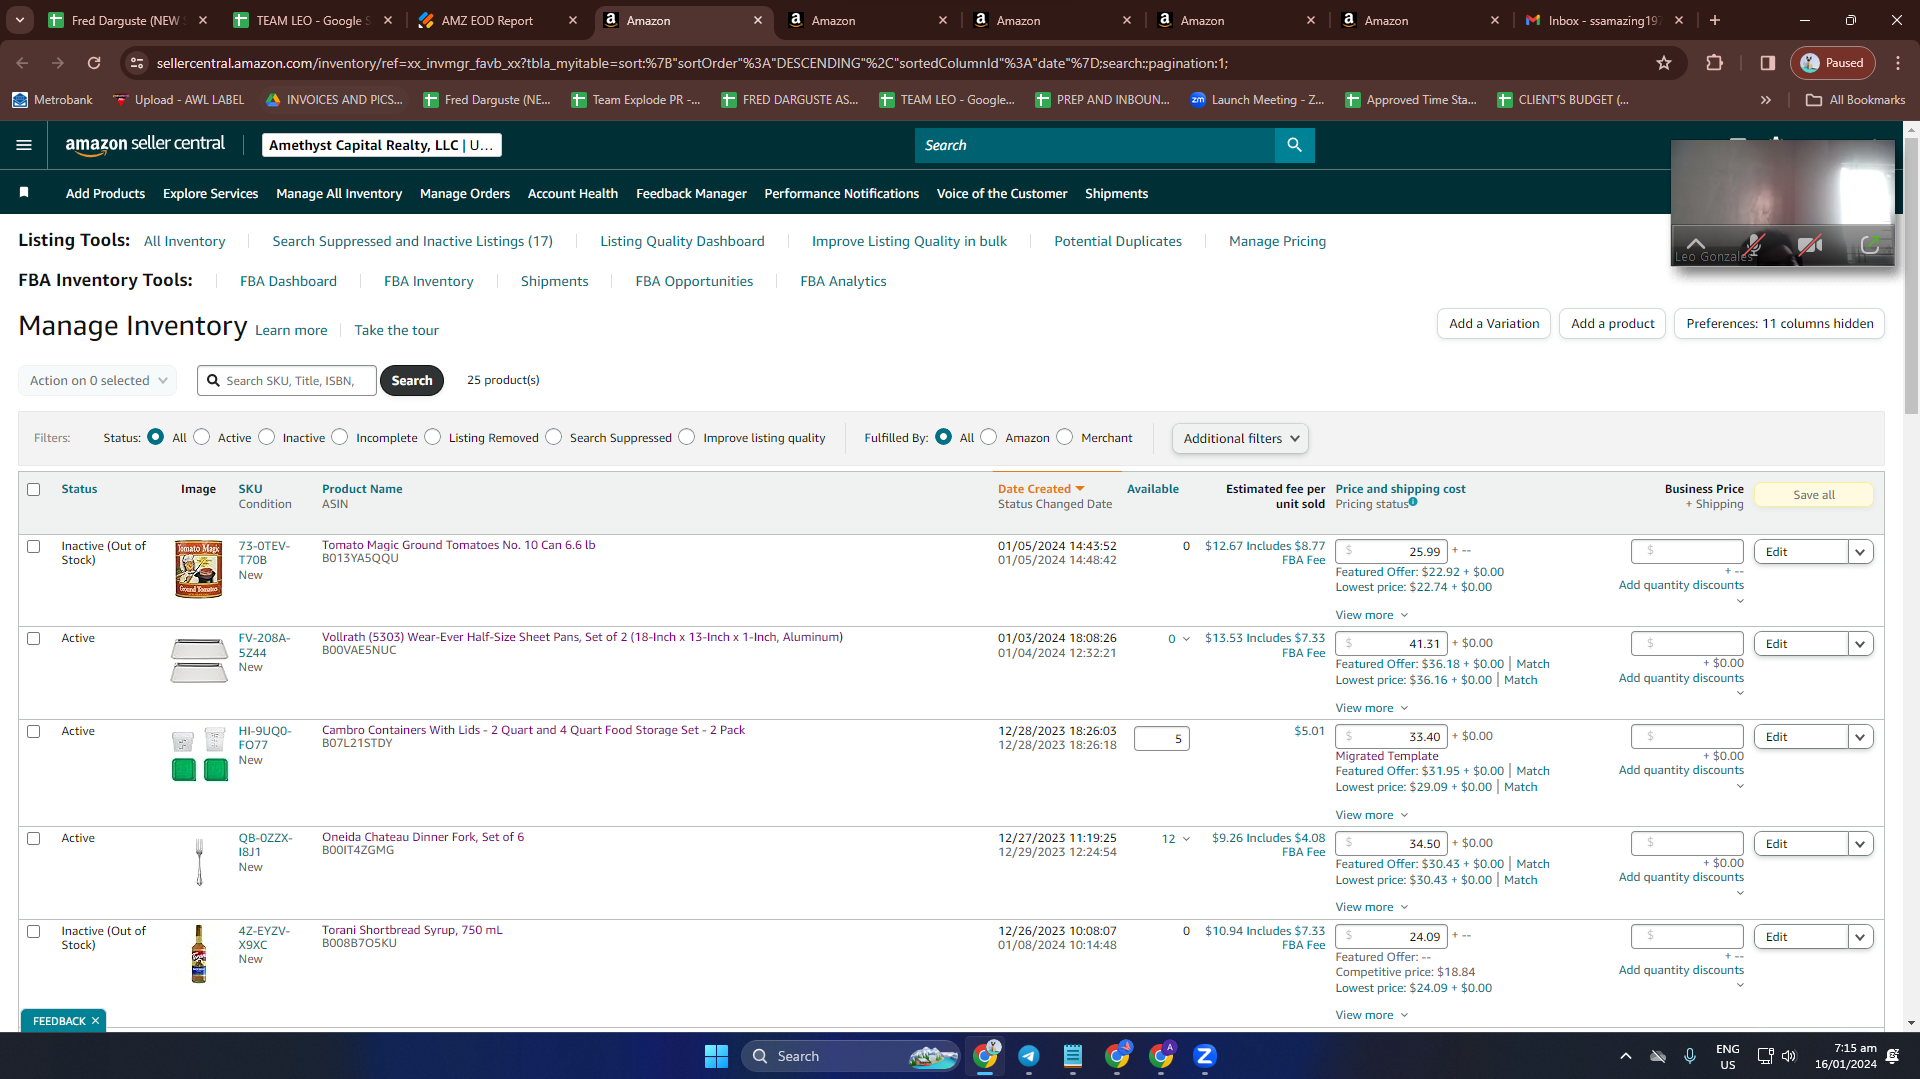Screen dimensions: 1920x1079
Task: Show hidden system tray icons
Action: [x=1626, y=1056]
